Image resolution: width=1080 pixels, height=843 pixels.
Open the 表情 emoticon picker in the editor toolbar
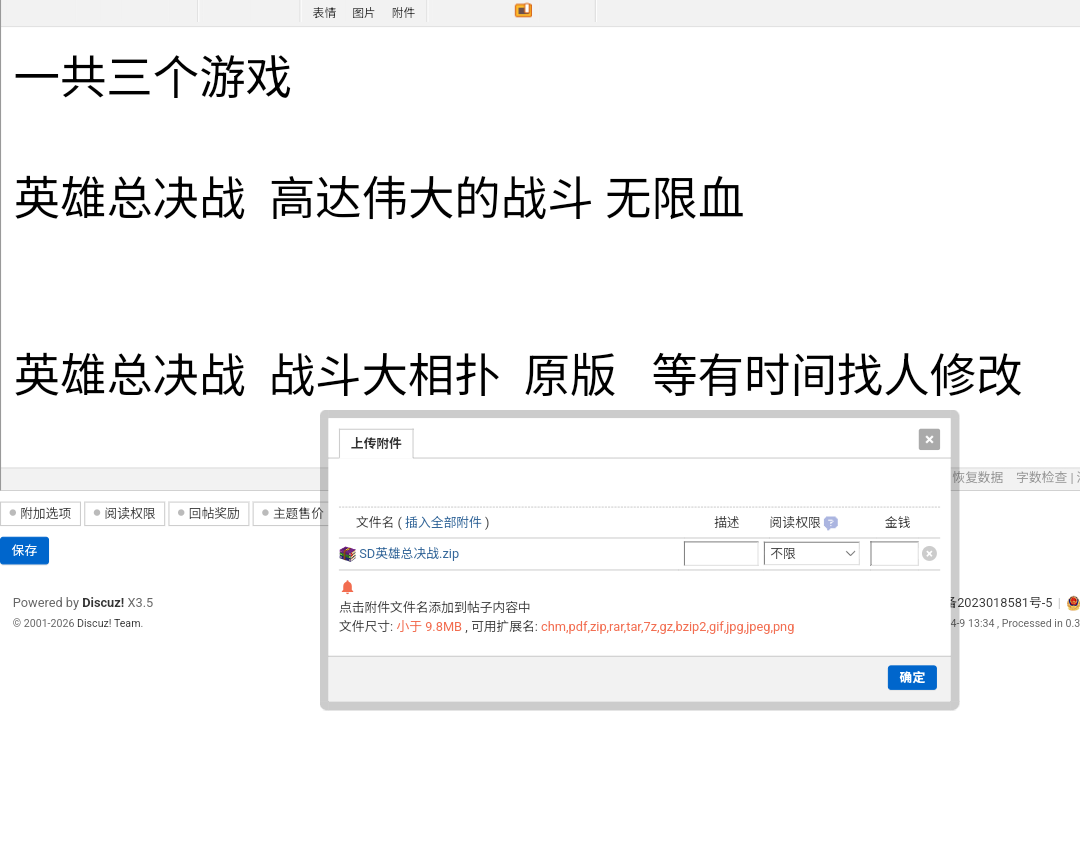click(x=323, y=12)
